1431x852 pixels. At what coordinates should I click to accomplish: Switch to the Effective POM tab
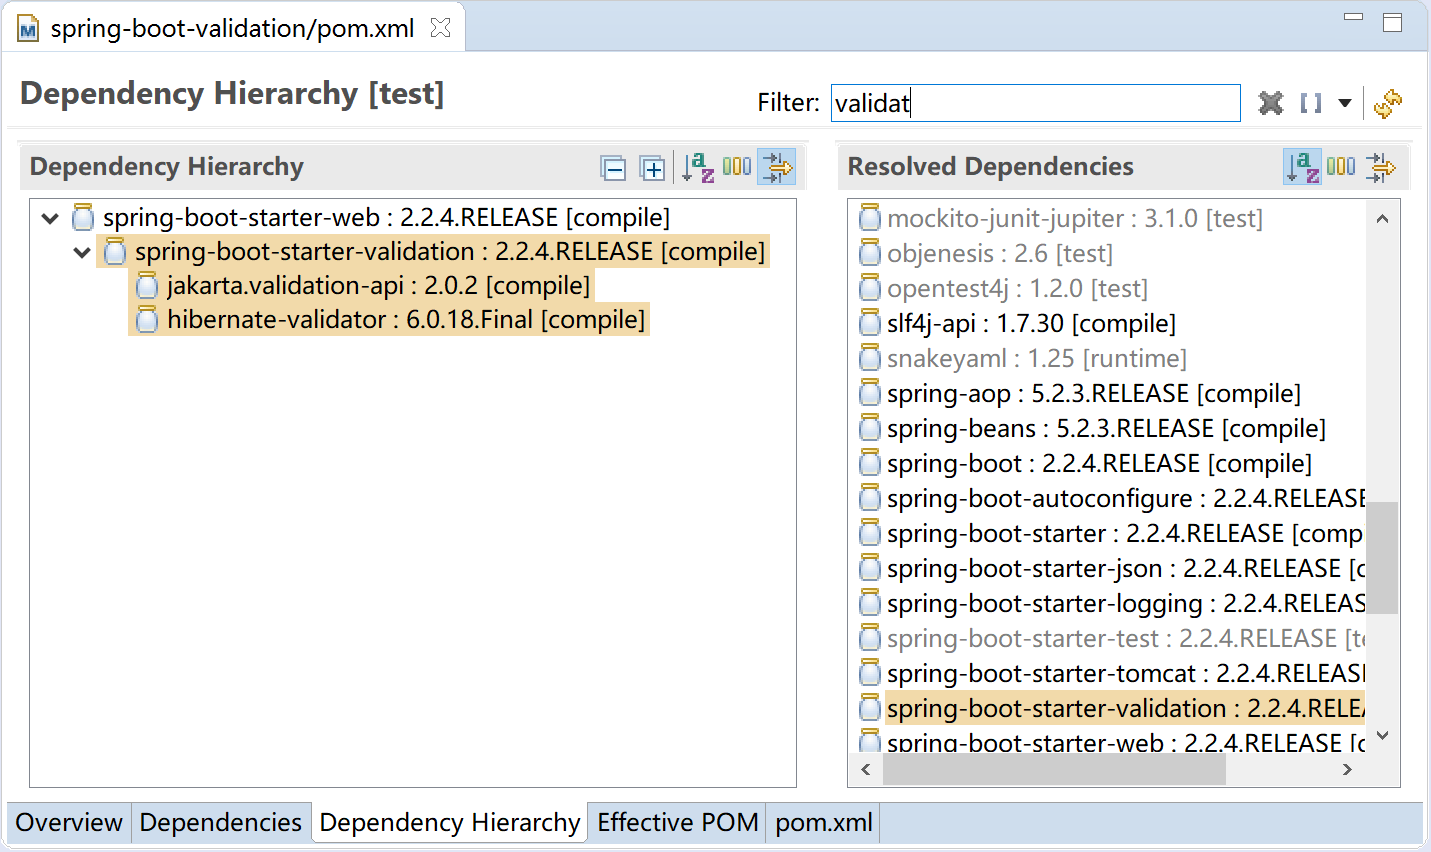677,822
